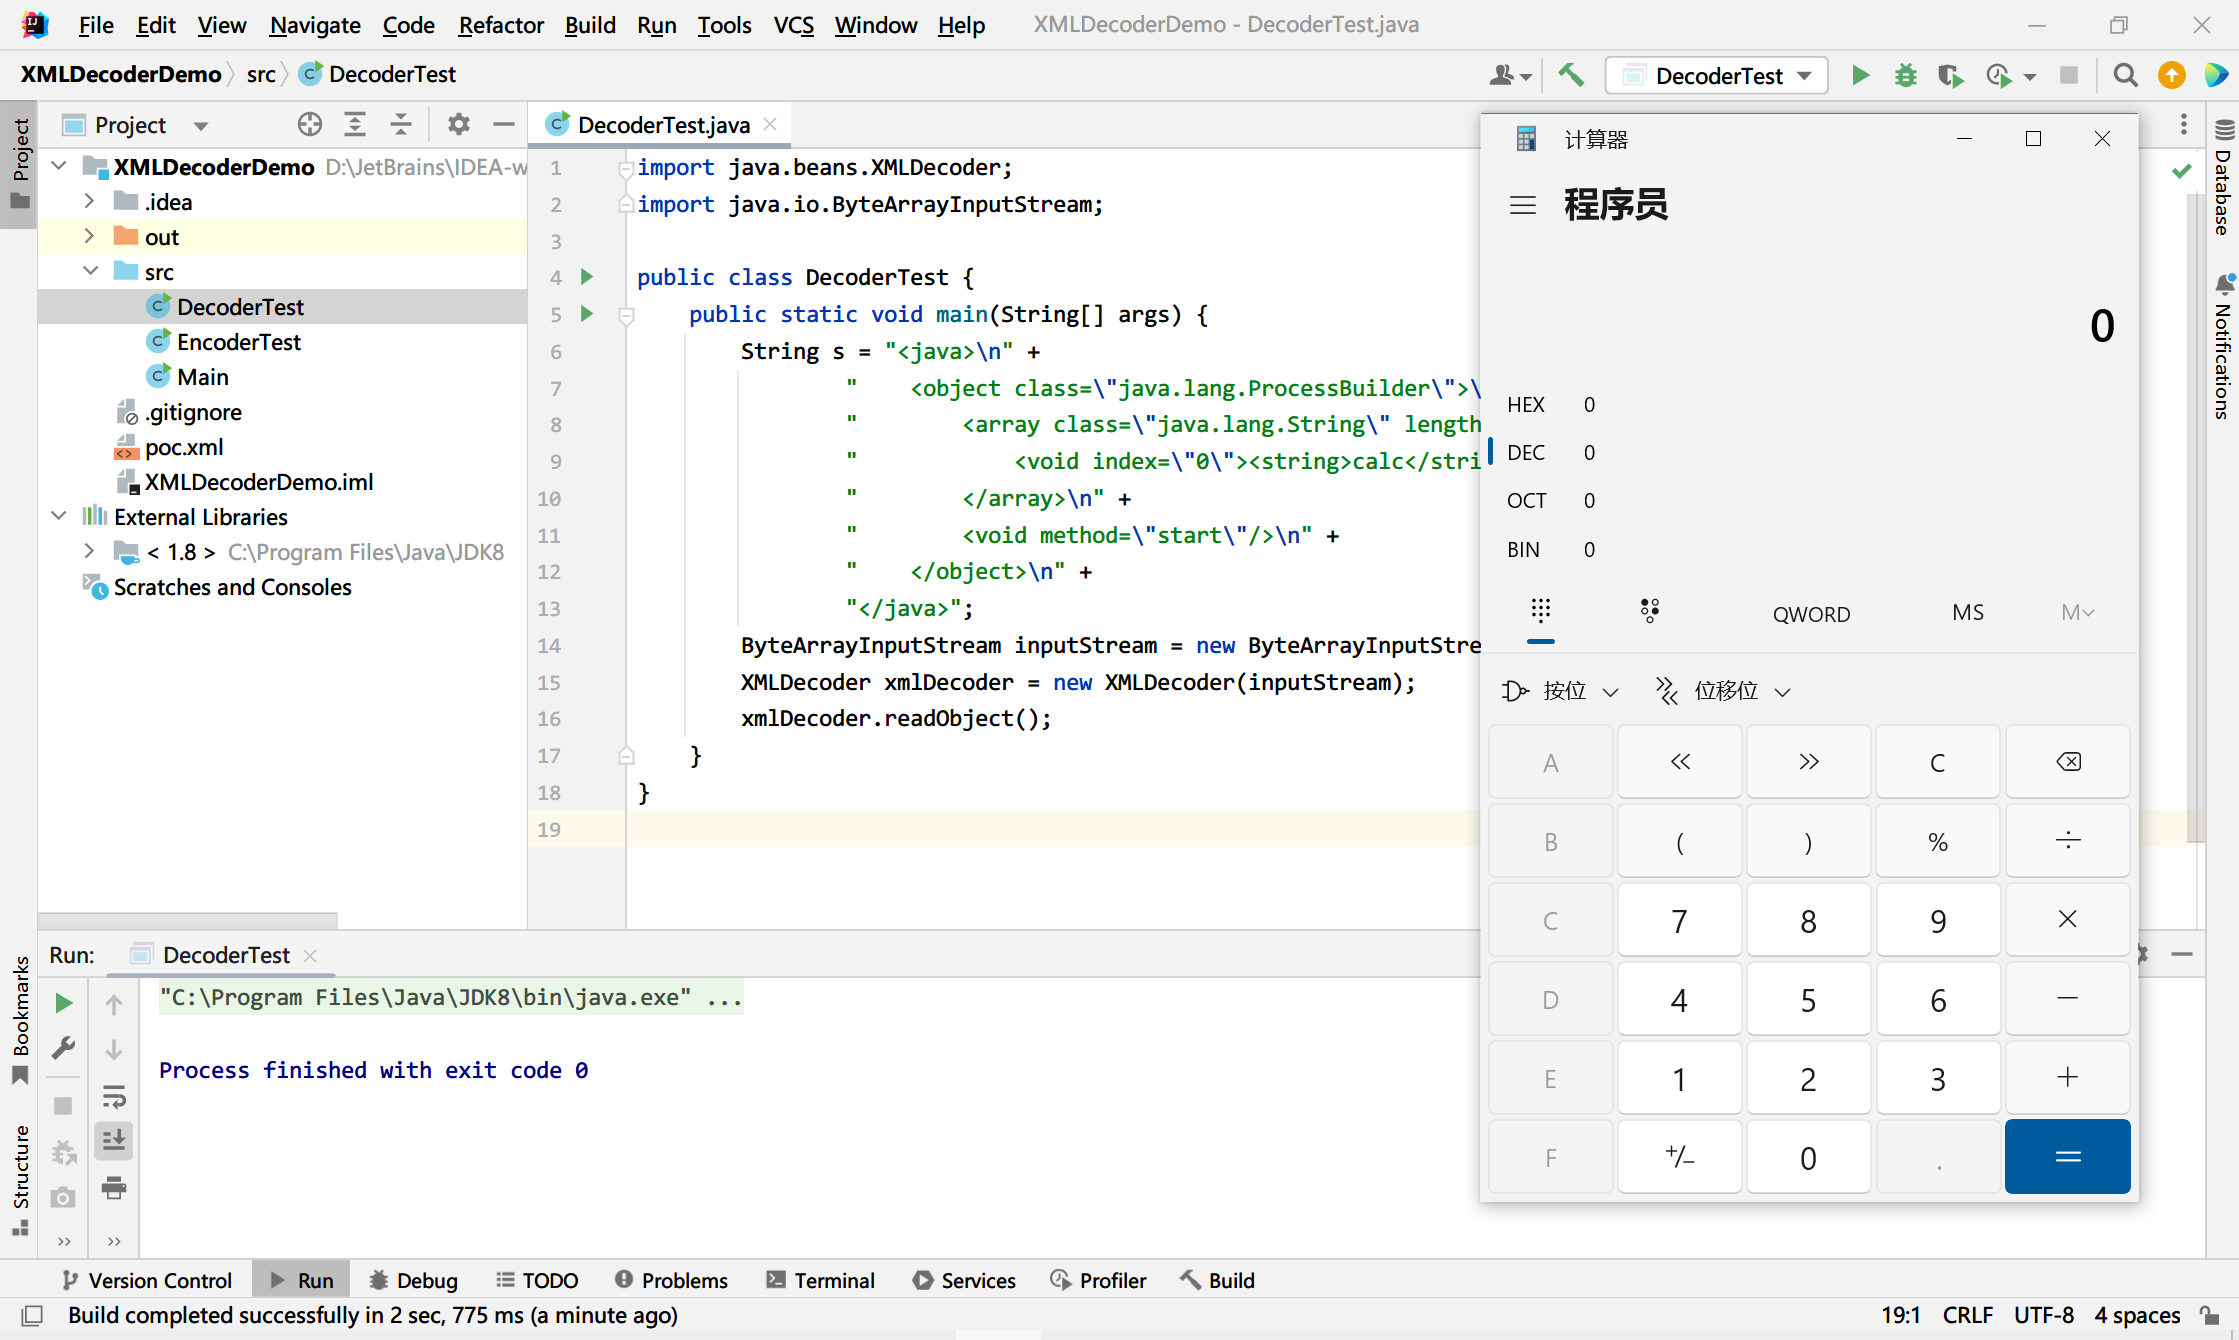Print the Run console output

[114, 1188]
